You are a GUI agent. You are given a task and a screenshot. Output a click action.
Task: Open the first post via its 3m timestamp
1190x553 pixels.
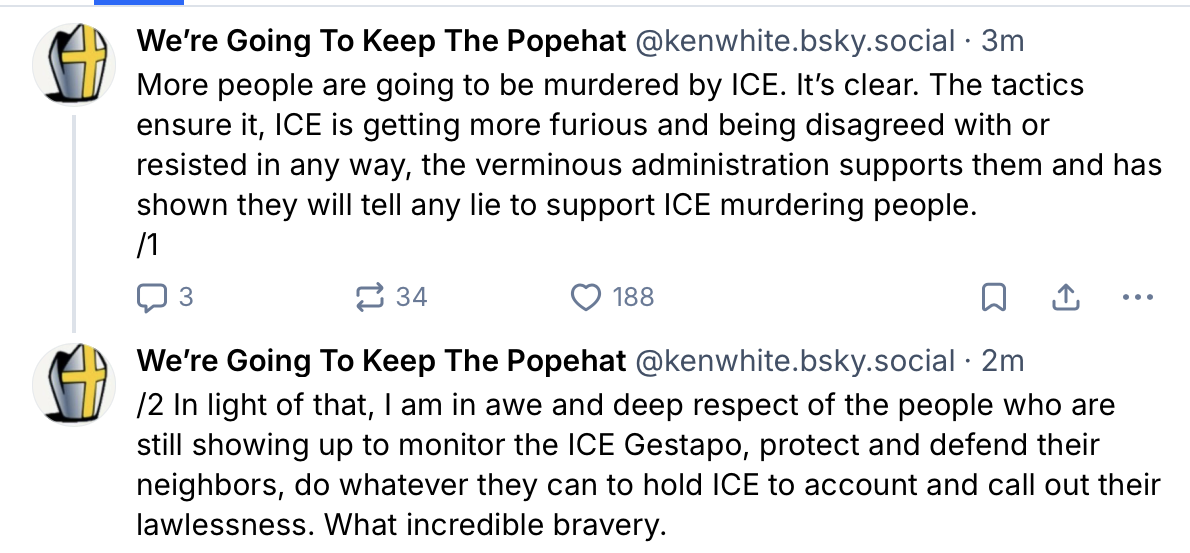[x=1002, y=41]
